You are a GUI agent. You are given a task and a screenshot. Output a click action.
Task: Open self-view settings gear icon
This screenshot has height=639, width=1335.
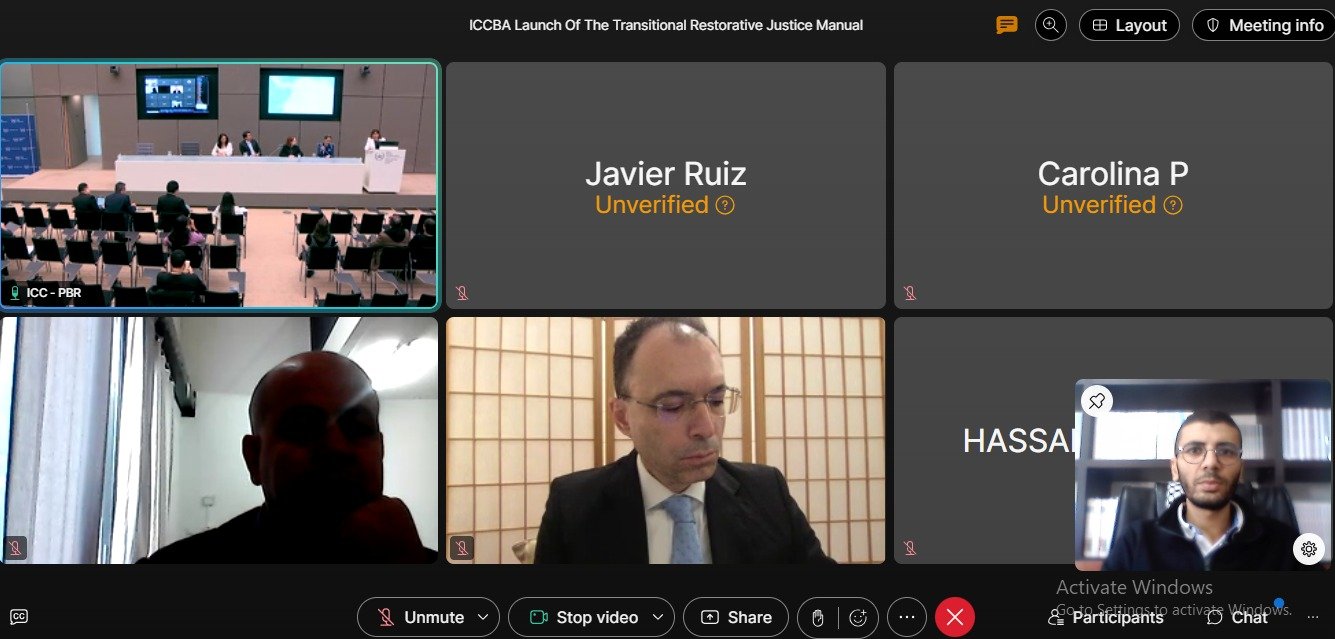[x=1309, y=548]
